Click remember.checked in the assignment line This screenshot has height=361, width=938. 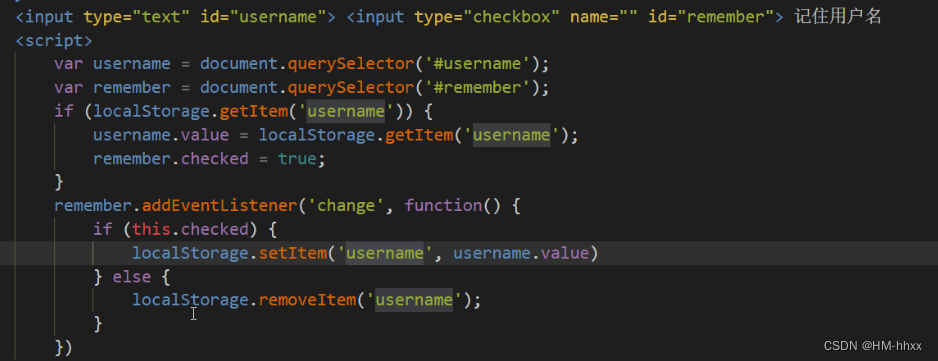coord(170,159)
